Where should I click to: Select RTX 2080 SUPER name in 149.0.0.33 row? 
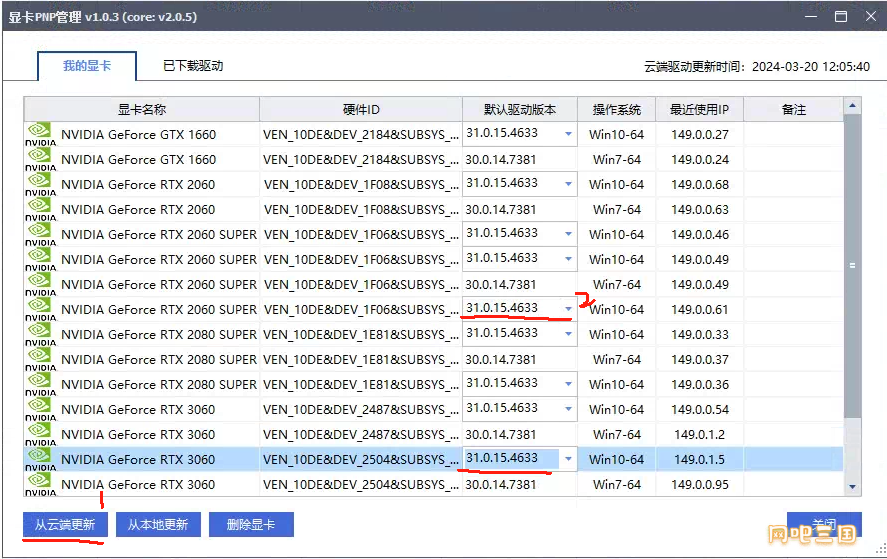[159, 334]
